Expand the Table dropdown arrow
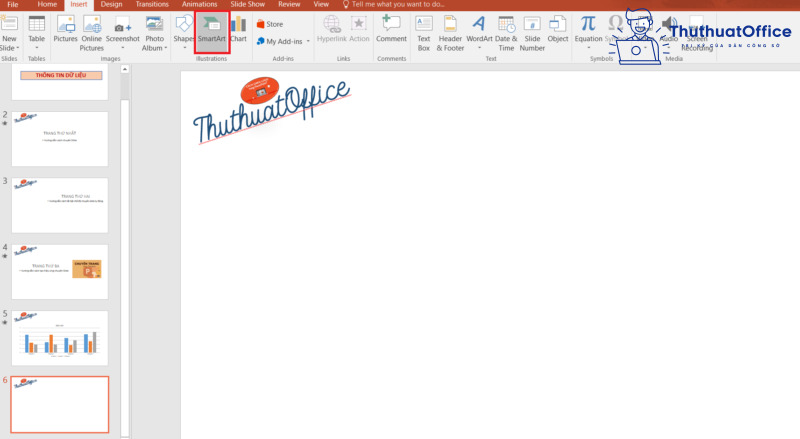This screenshot has height=439, width=800. 37,48
